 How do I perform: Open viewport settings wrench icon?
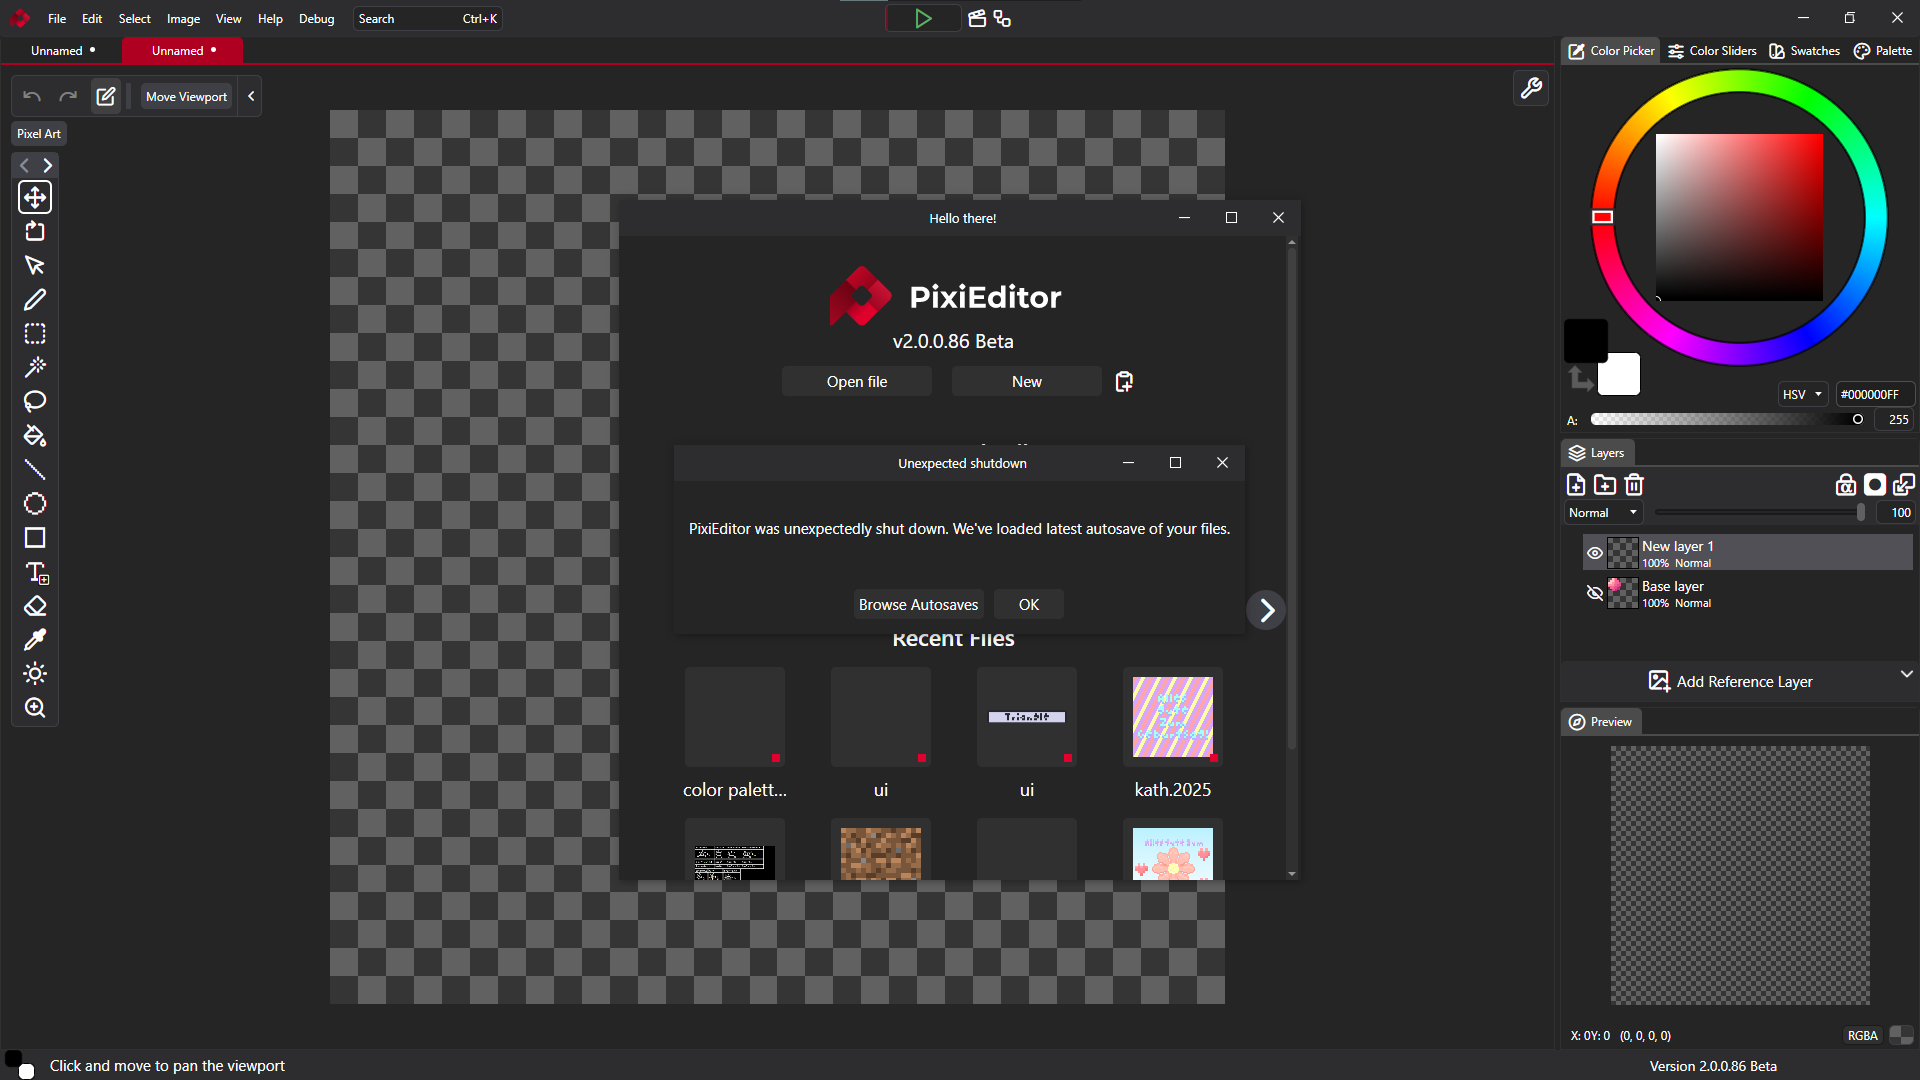(1531, 89)
